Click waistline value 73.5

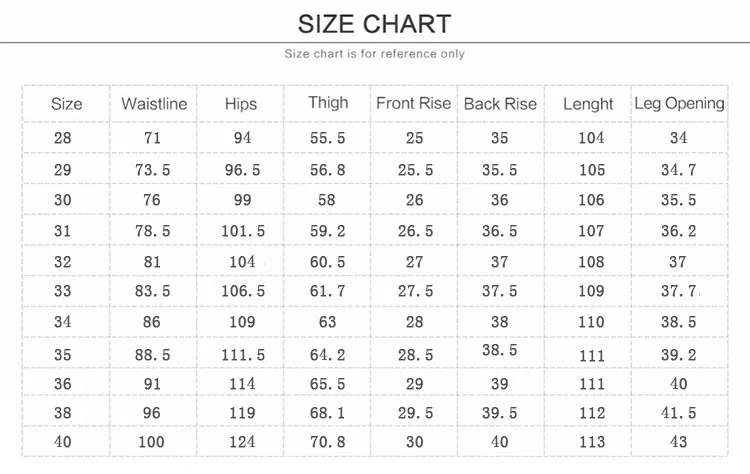(152, 170)
